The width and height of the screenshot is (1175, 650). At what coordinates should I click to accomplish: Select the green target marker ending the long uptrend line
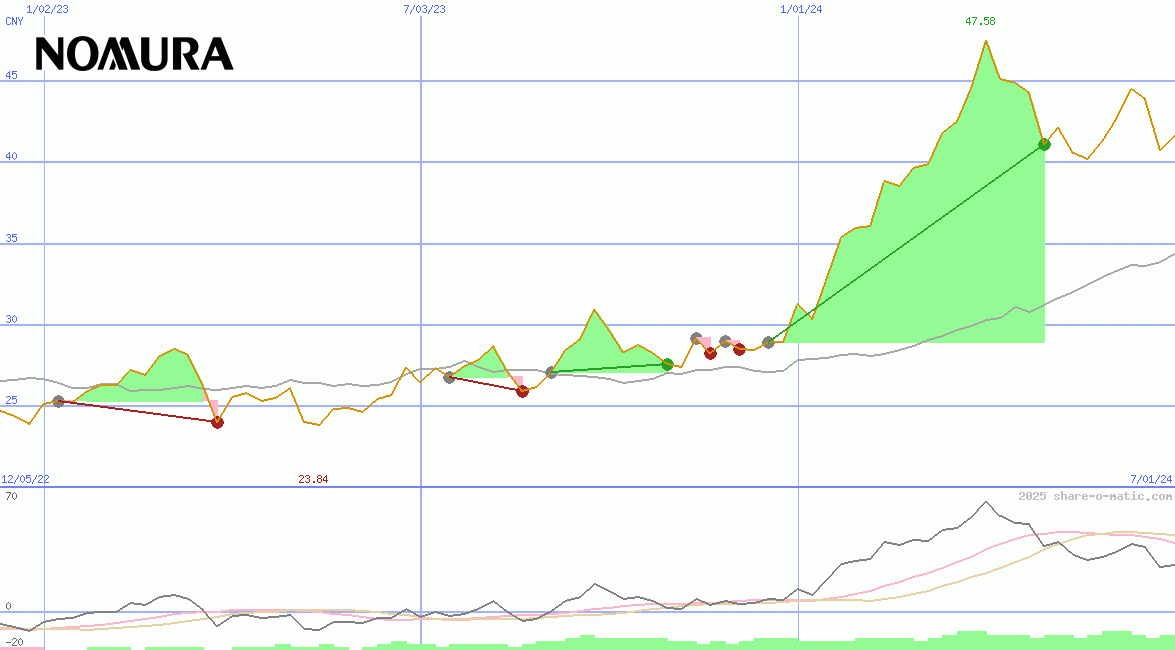(x=1046, y=143)
